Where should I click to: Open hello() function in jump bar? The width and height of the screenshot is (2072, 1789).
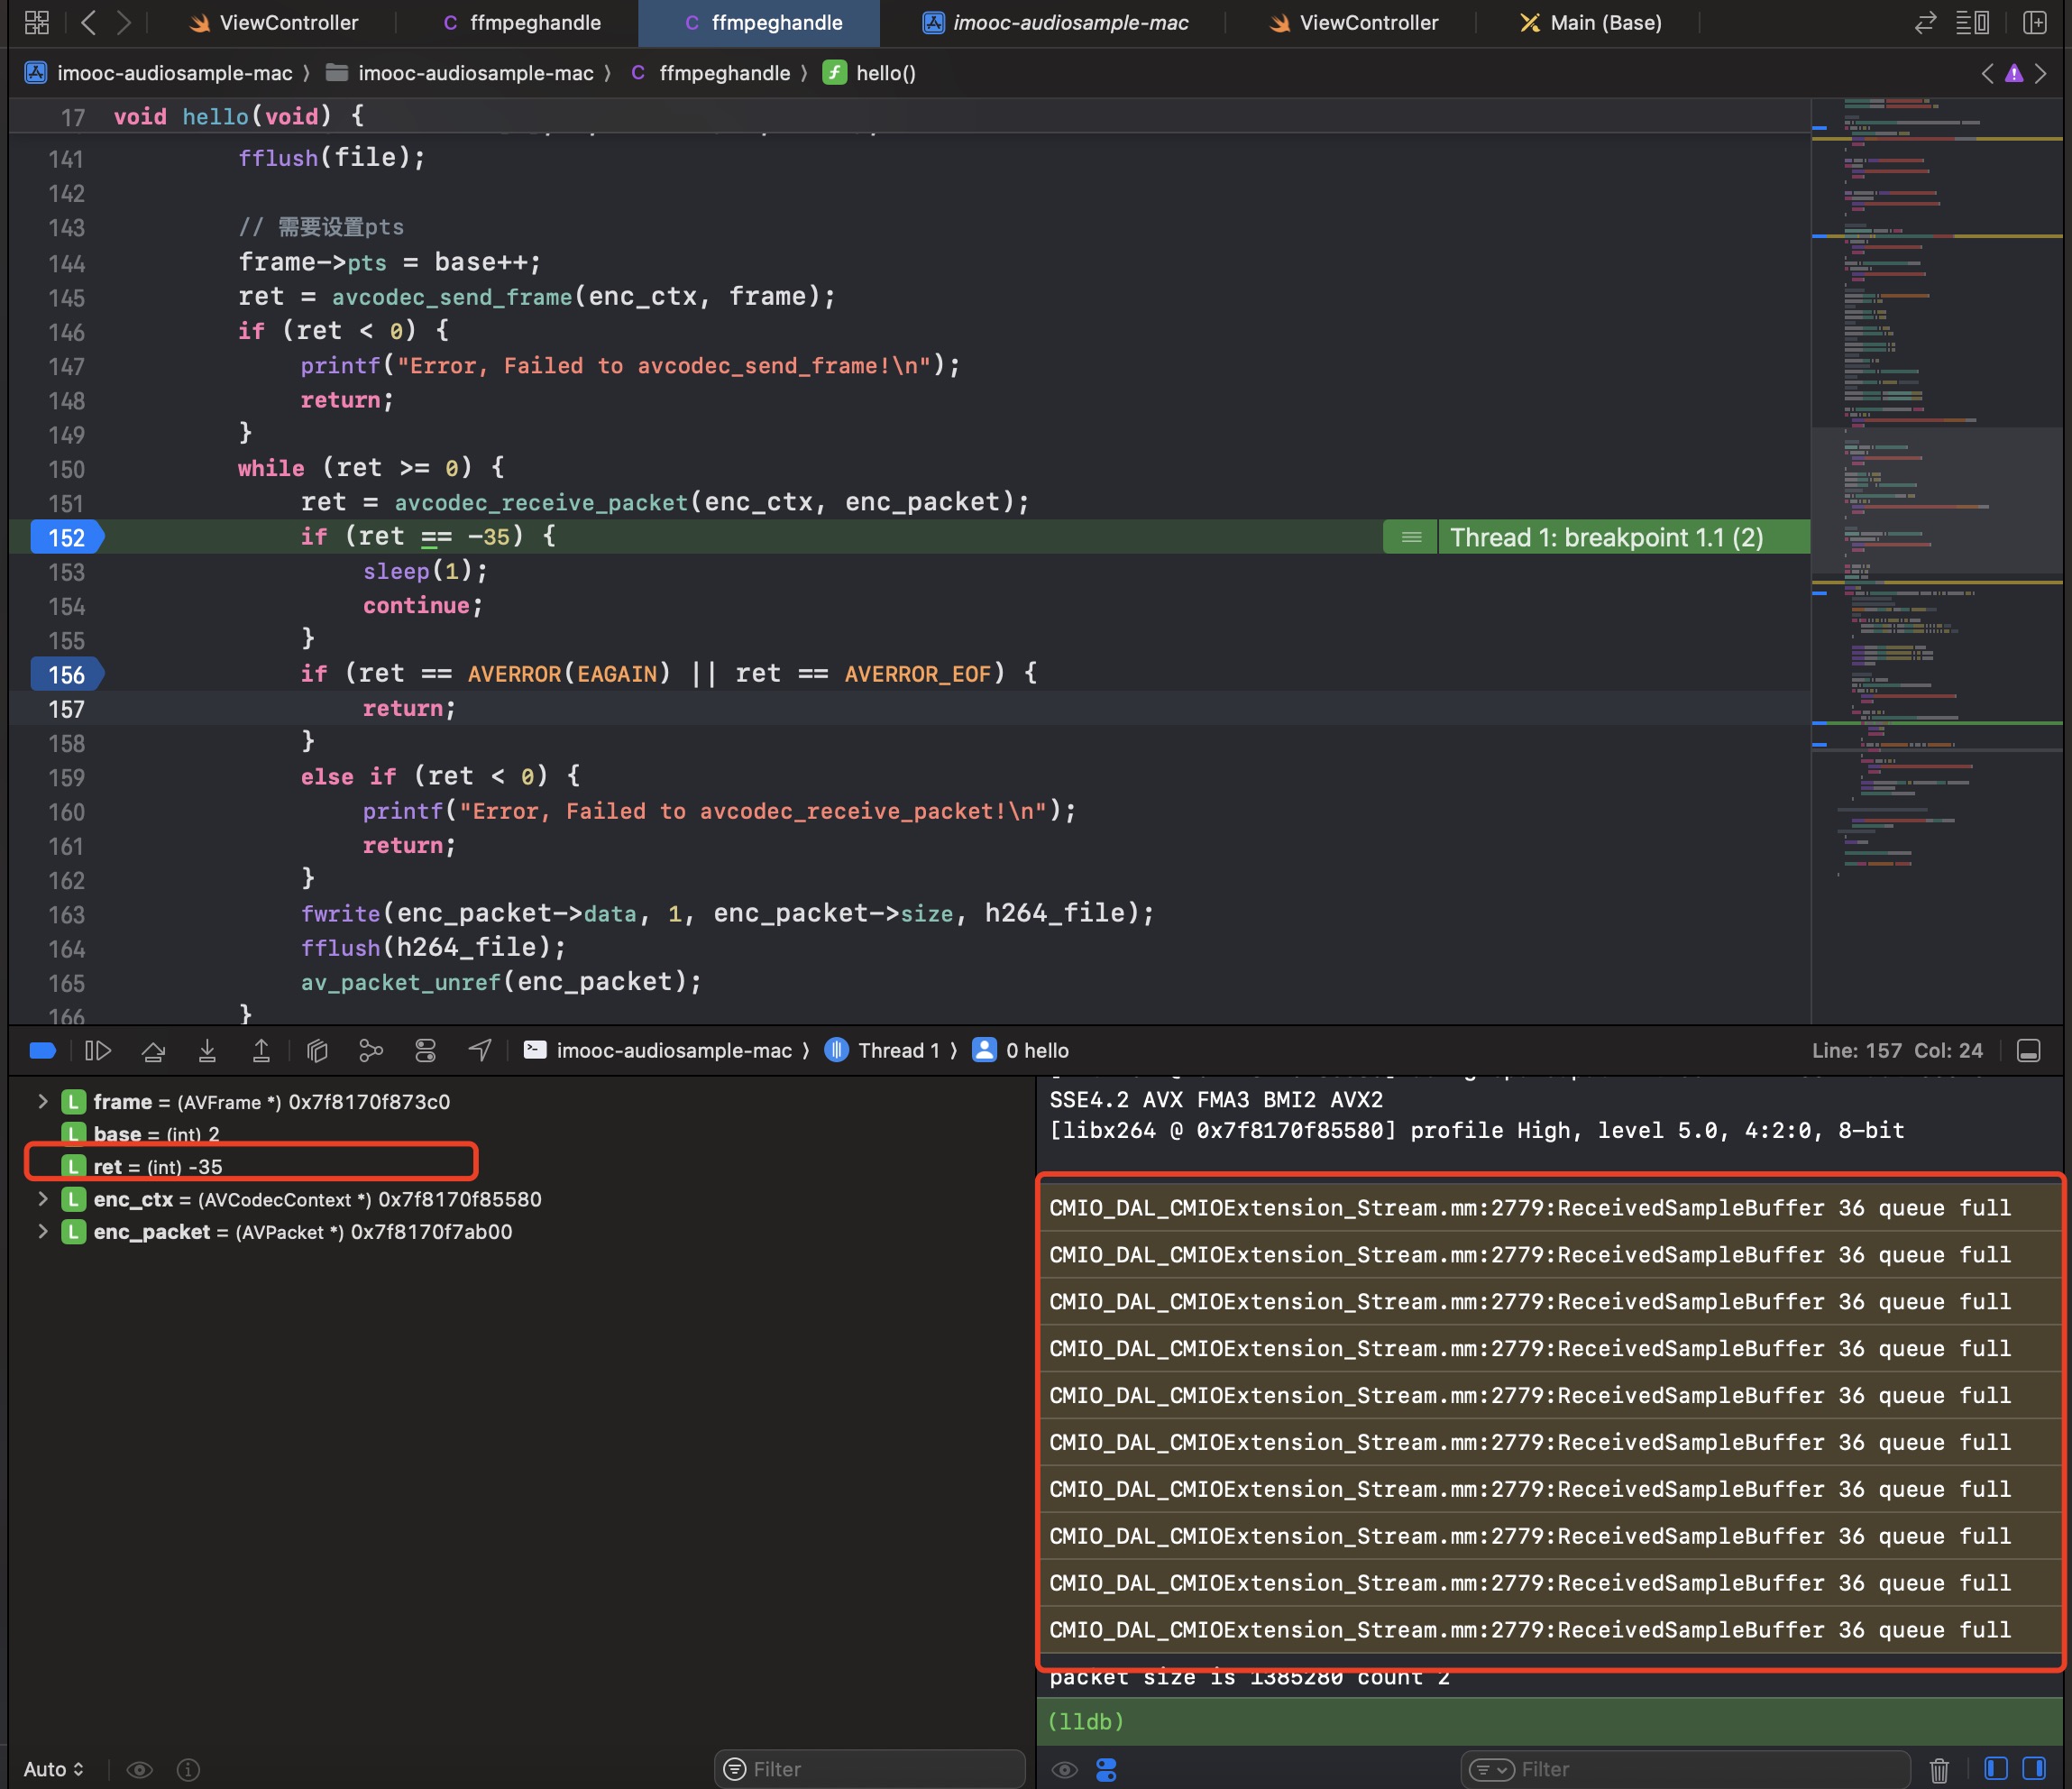tap(869, 73)
